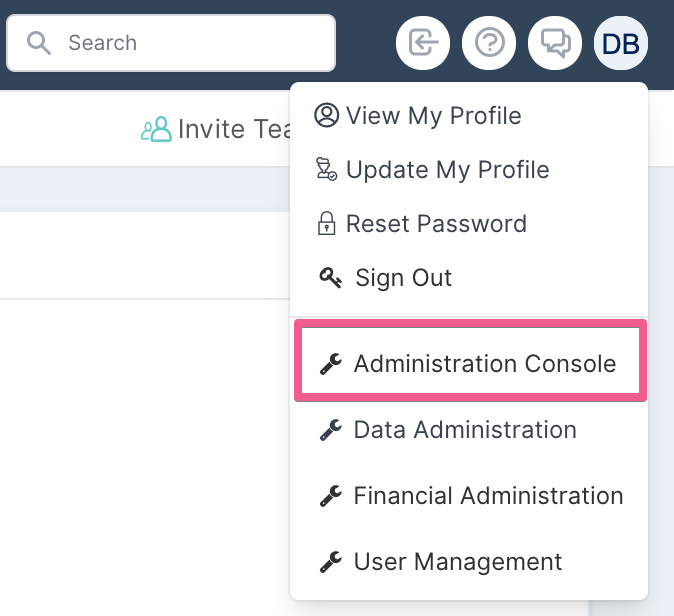Image resolution: width=674 pixels, height=616 pixels.
Task: Click the key icon beside Sign Out
Action: 331,277
